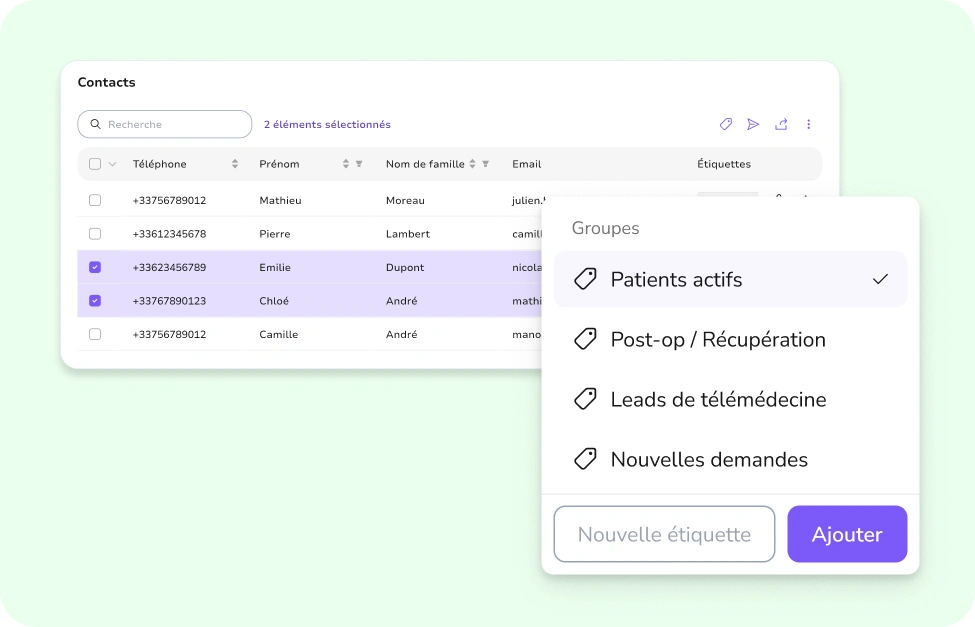Image resolution: width=975 pixels, height=627 pixels.
Task: Click the send message paper-plane icon
Action: coord(753,124)
